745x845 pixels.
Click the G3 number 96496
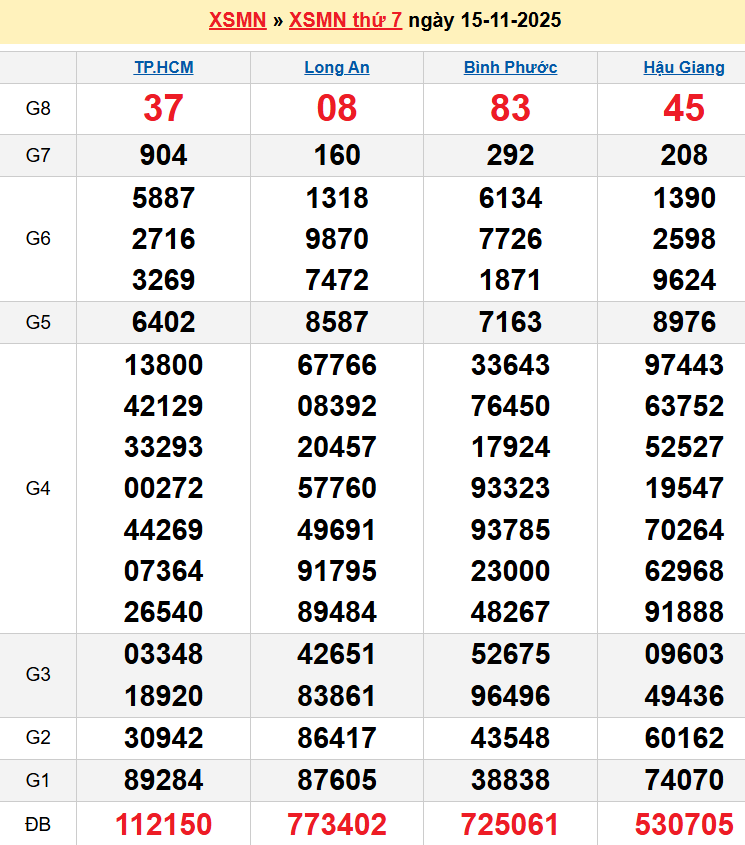[x=510, y=696]
